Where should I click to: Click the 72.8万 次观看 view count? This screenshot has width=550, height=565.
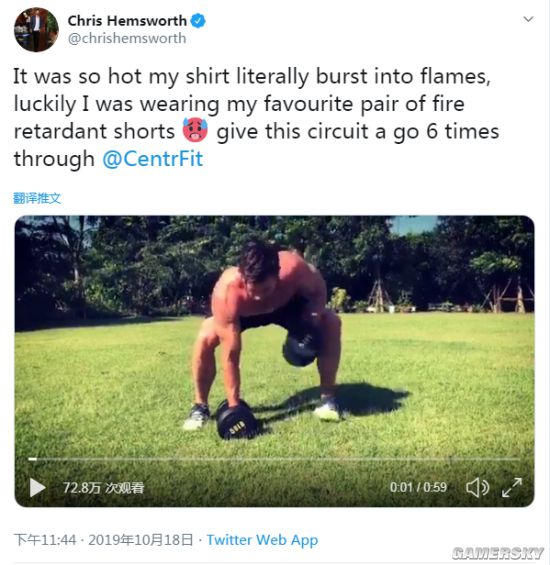pyautogui.click(x=103, y=488)
